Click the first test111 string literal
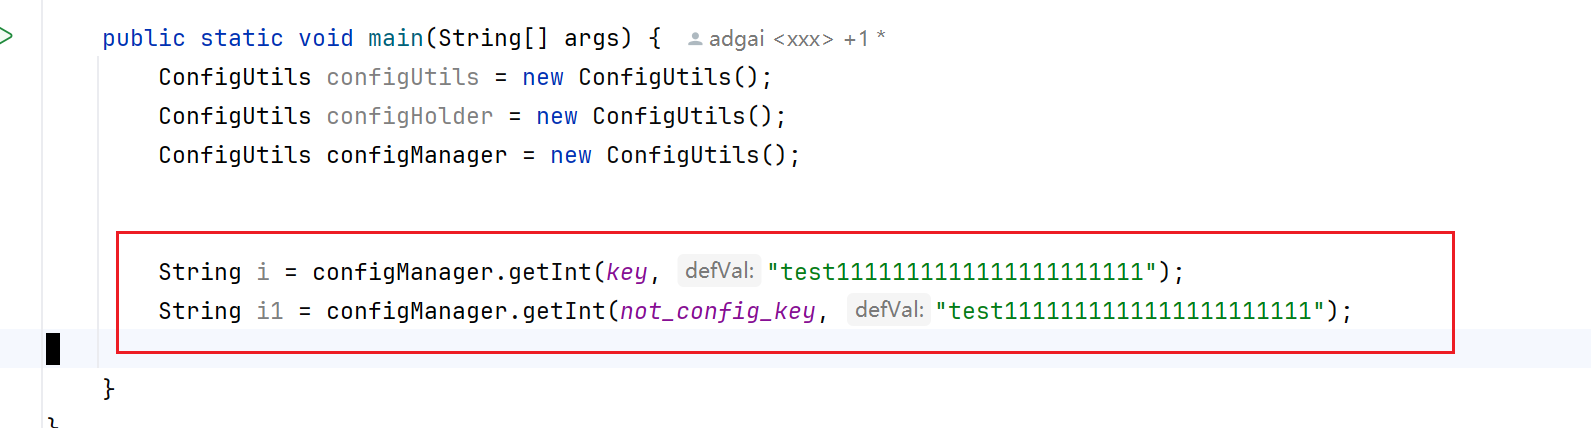The width and height of the screenshot is (1591, 428). tap(962, 272)
